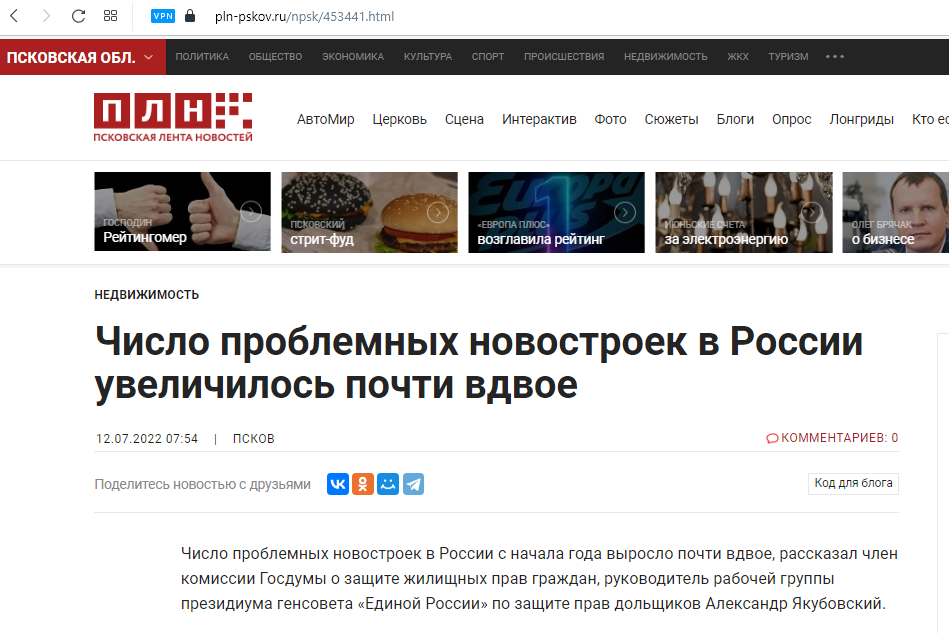The height and width of the screenshot is (633, 949).
Task: Share article on VK
Action: tap(338, 484)
